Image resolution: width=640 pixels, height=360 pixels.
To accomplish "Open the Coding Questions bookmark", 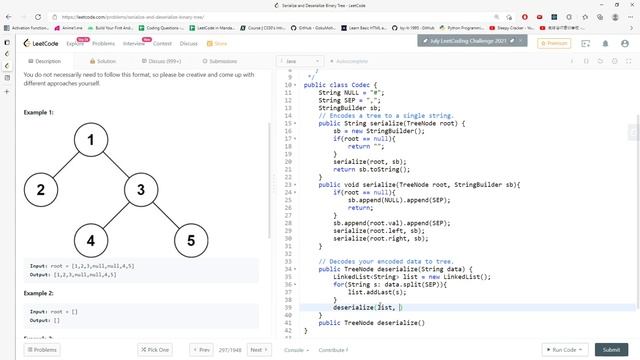I will pyautogui.click(x=161, y=28).
